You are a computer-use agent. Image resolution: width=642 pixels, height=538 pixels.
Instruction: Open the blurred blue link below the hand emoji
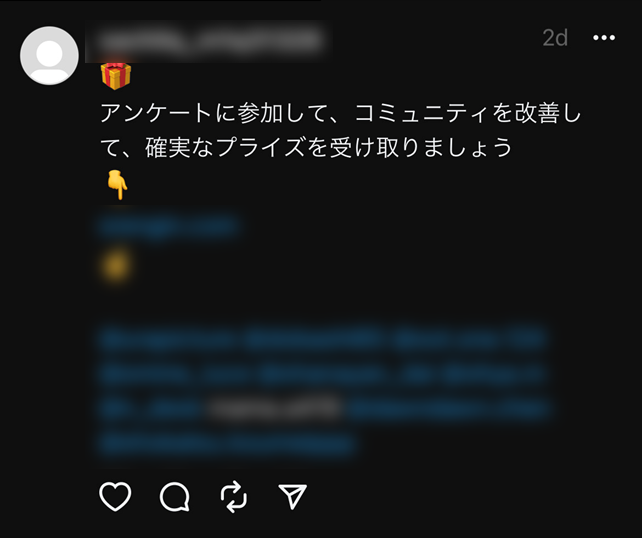point(169,226)
